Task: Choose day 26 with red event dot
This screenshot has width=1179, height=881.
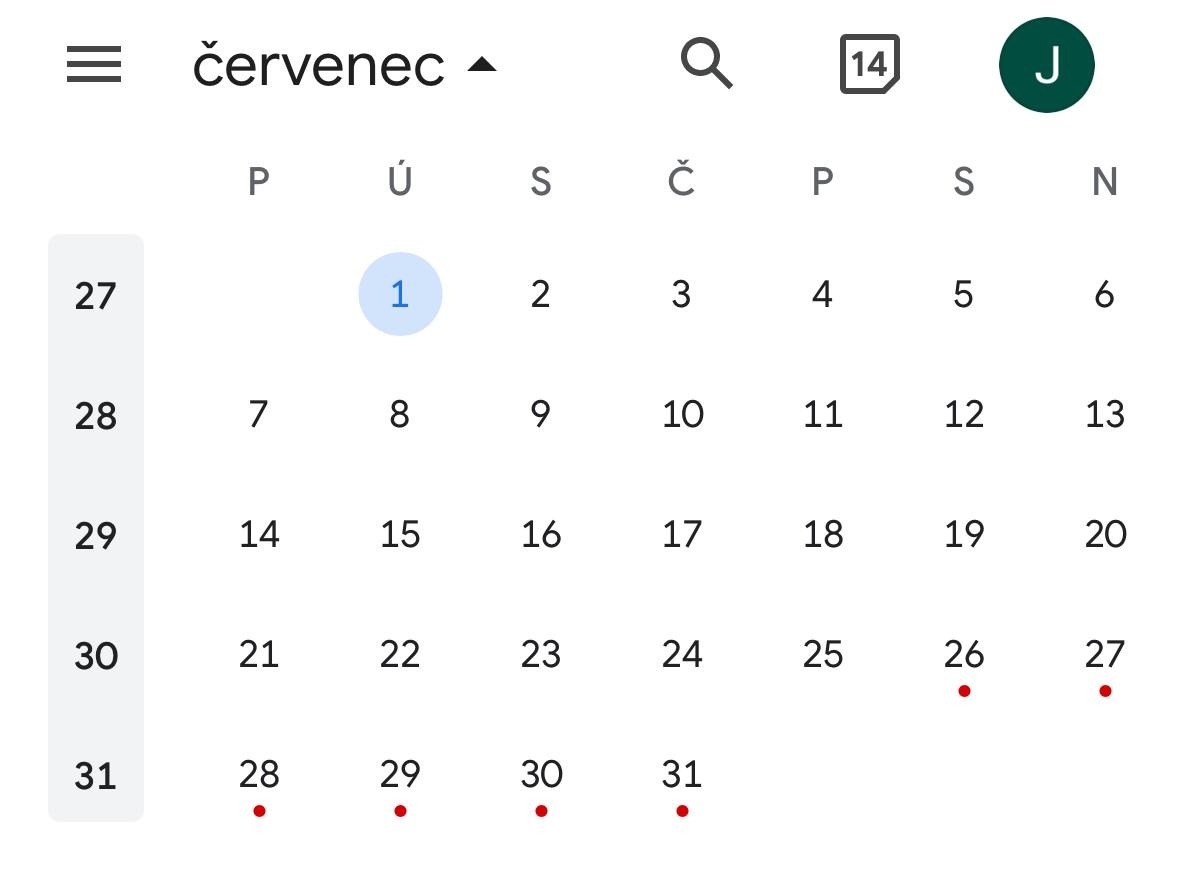Action: (963, 654)
